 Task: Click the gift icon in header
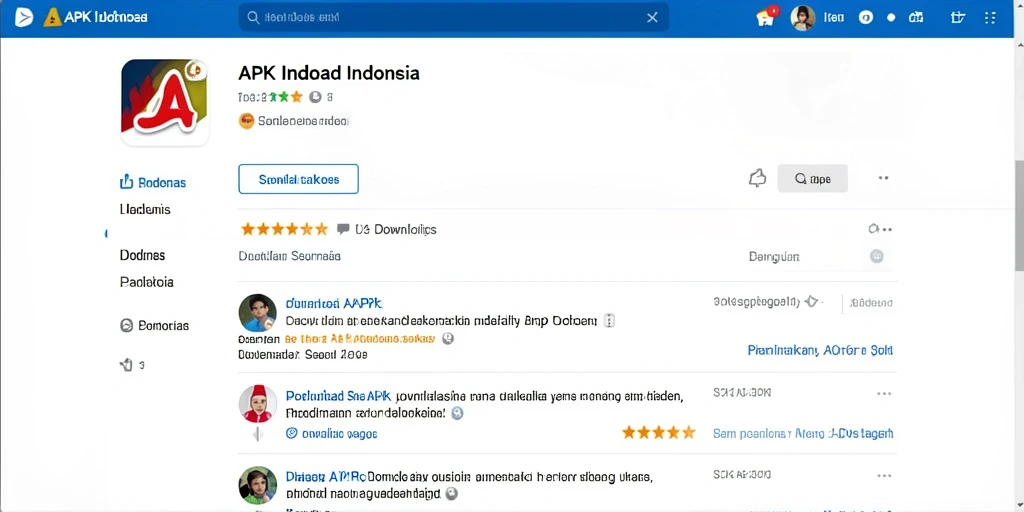[958, 18]
